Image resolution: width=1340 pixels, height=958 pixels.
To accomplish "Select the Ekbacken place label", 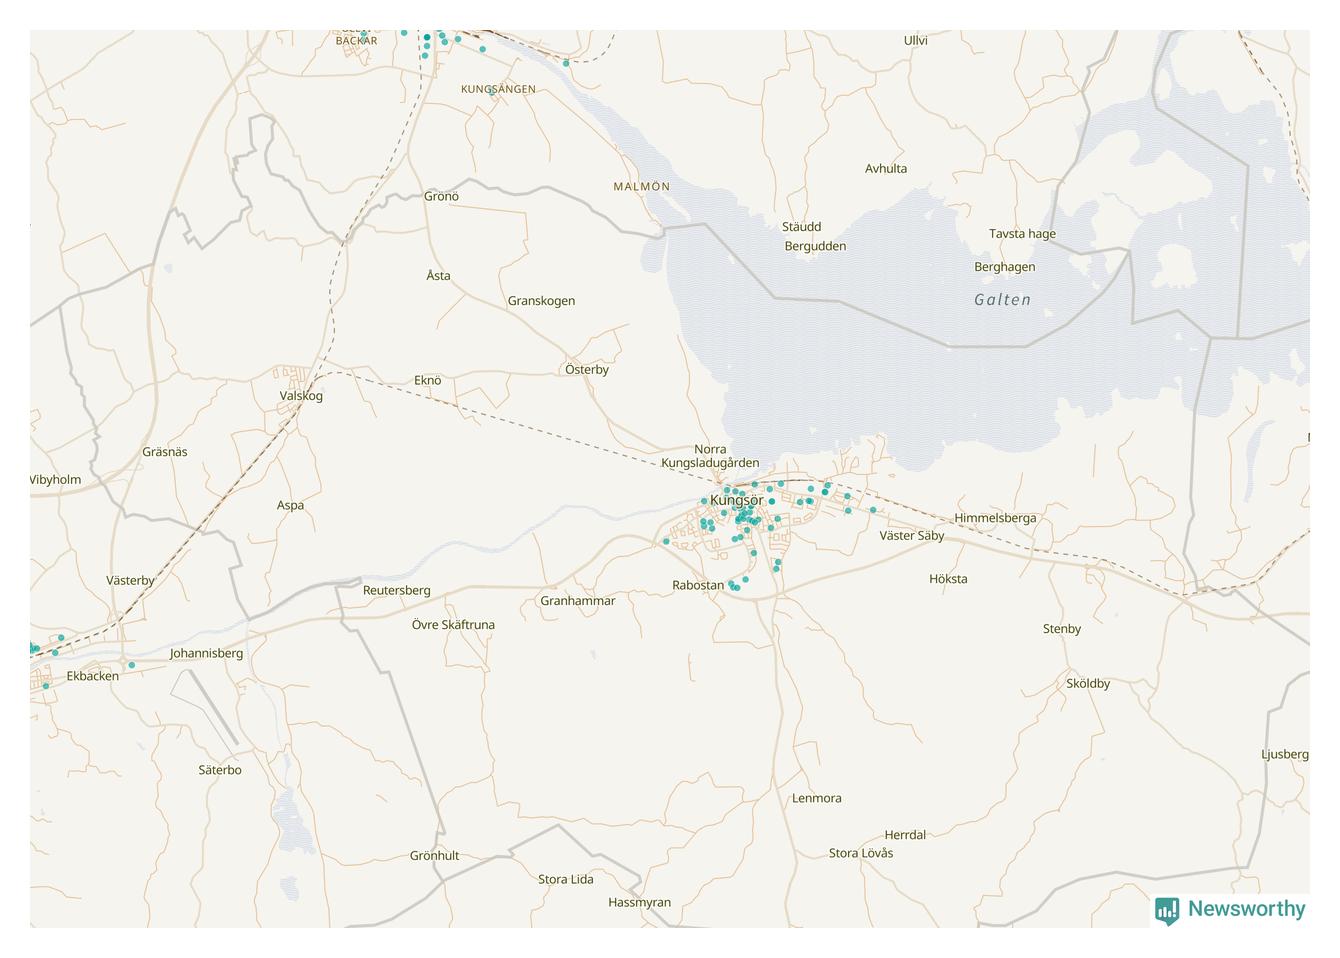I will (x=93, y=676).
